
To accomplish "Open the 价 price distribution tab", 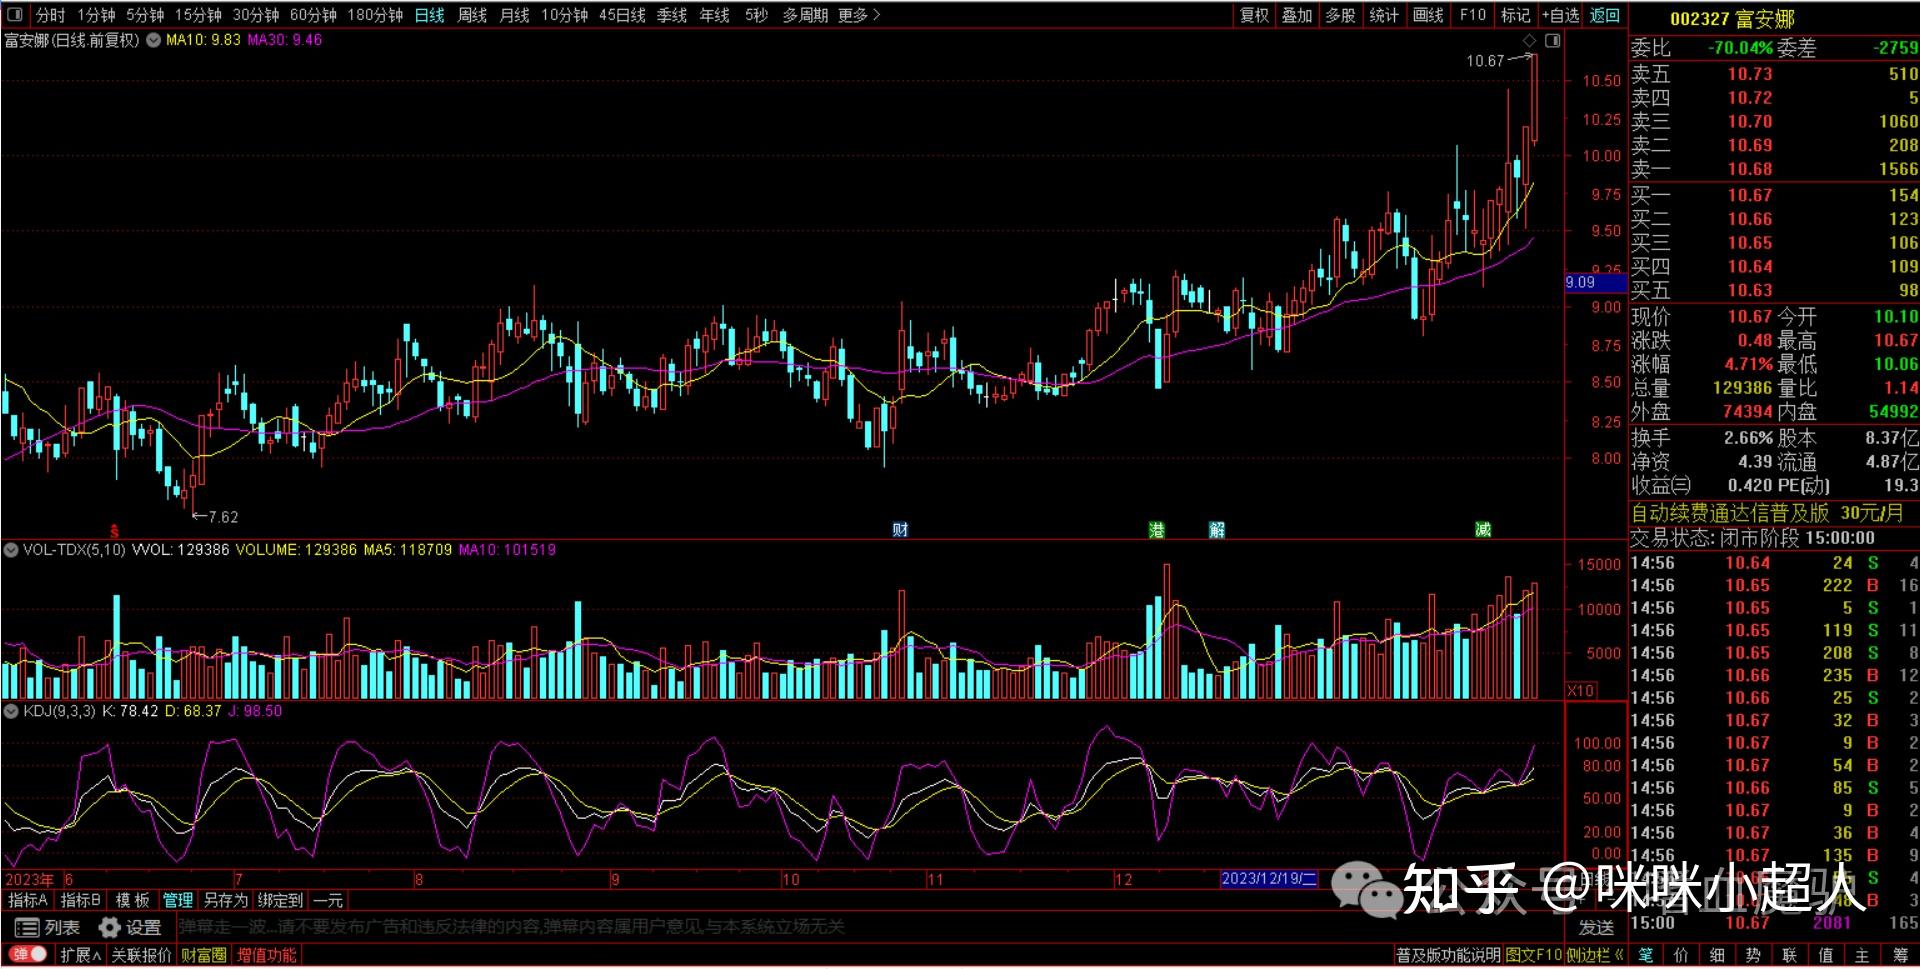I will point(1682,956).
